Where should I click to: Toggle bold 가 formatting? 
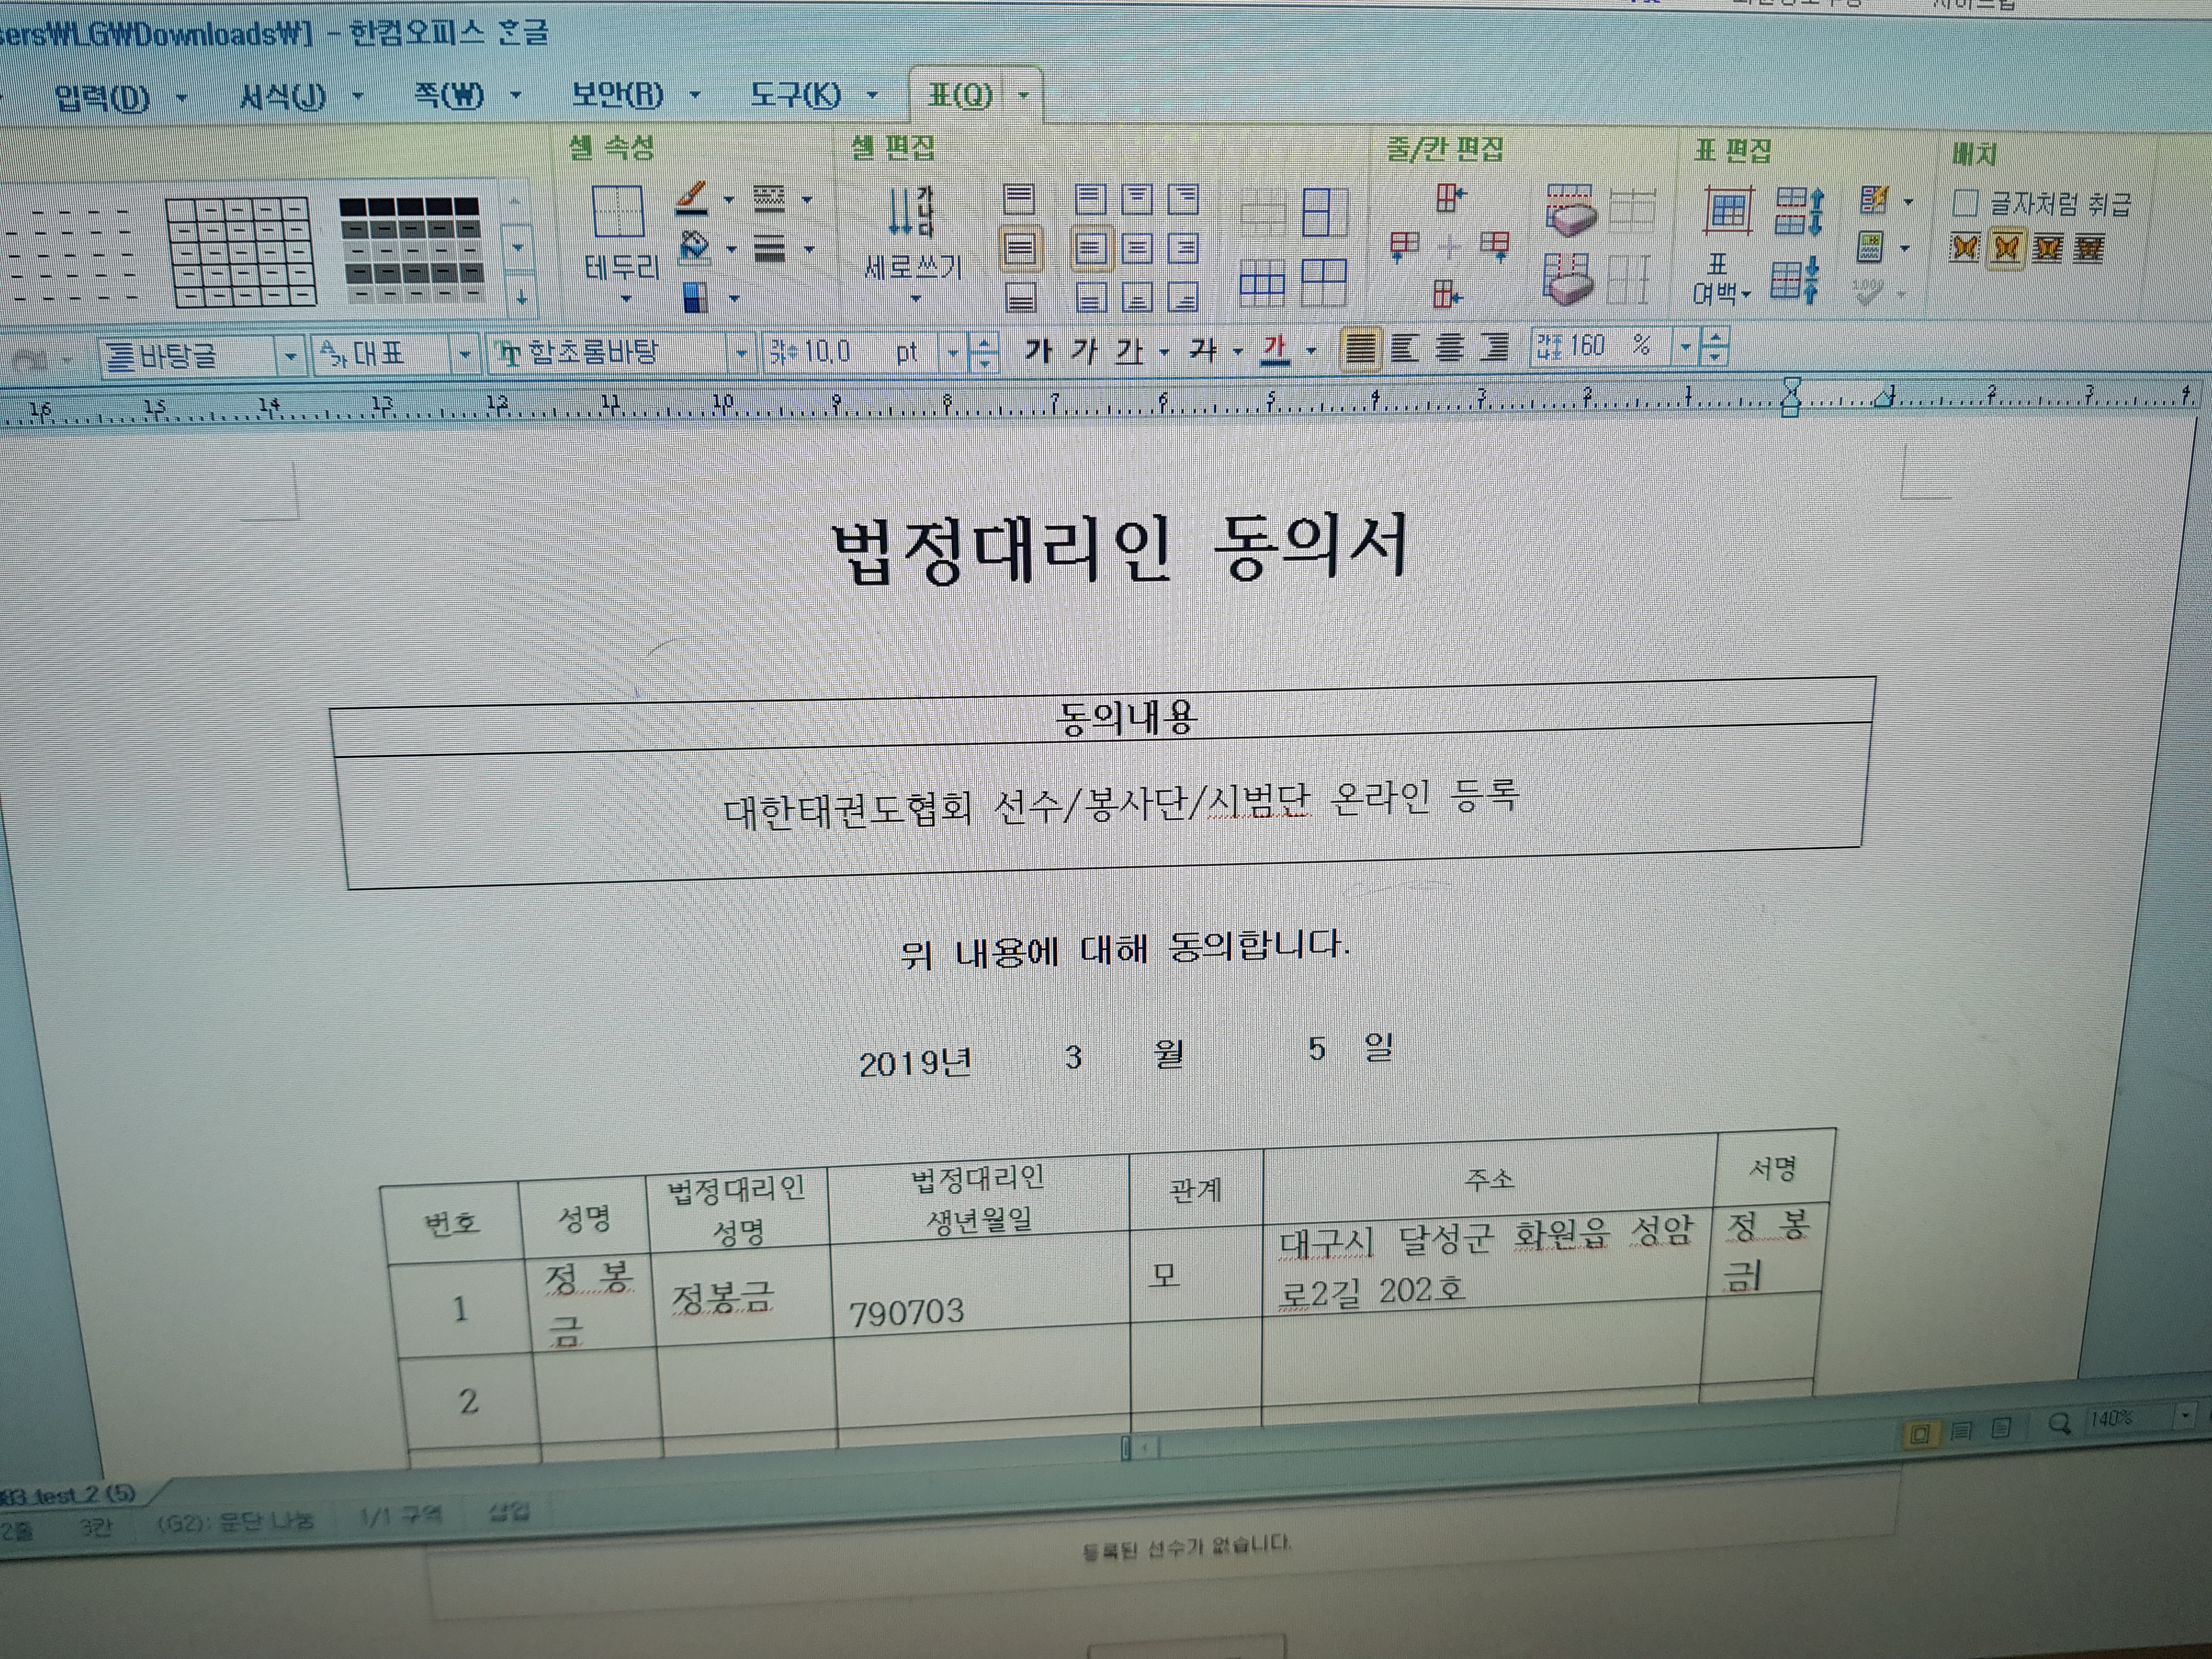(x=1038, y=350)
